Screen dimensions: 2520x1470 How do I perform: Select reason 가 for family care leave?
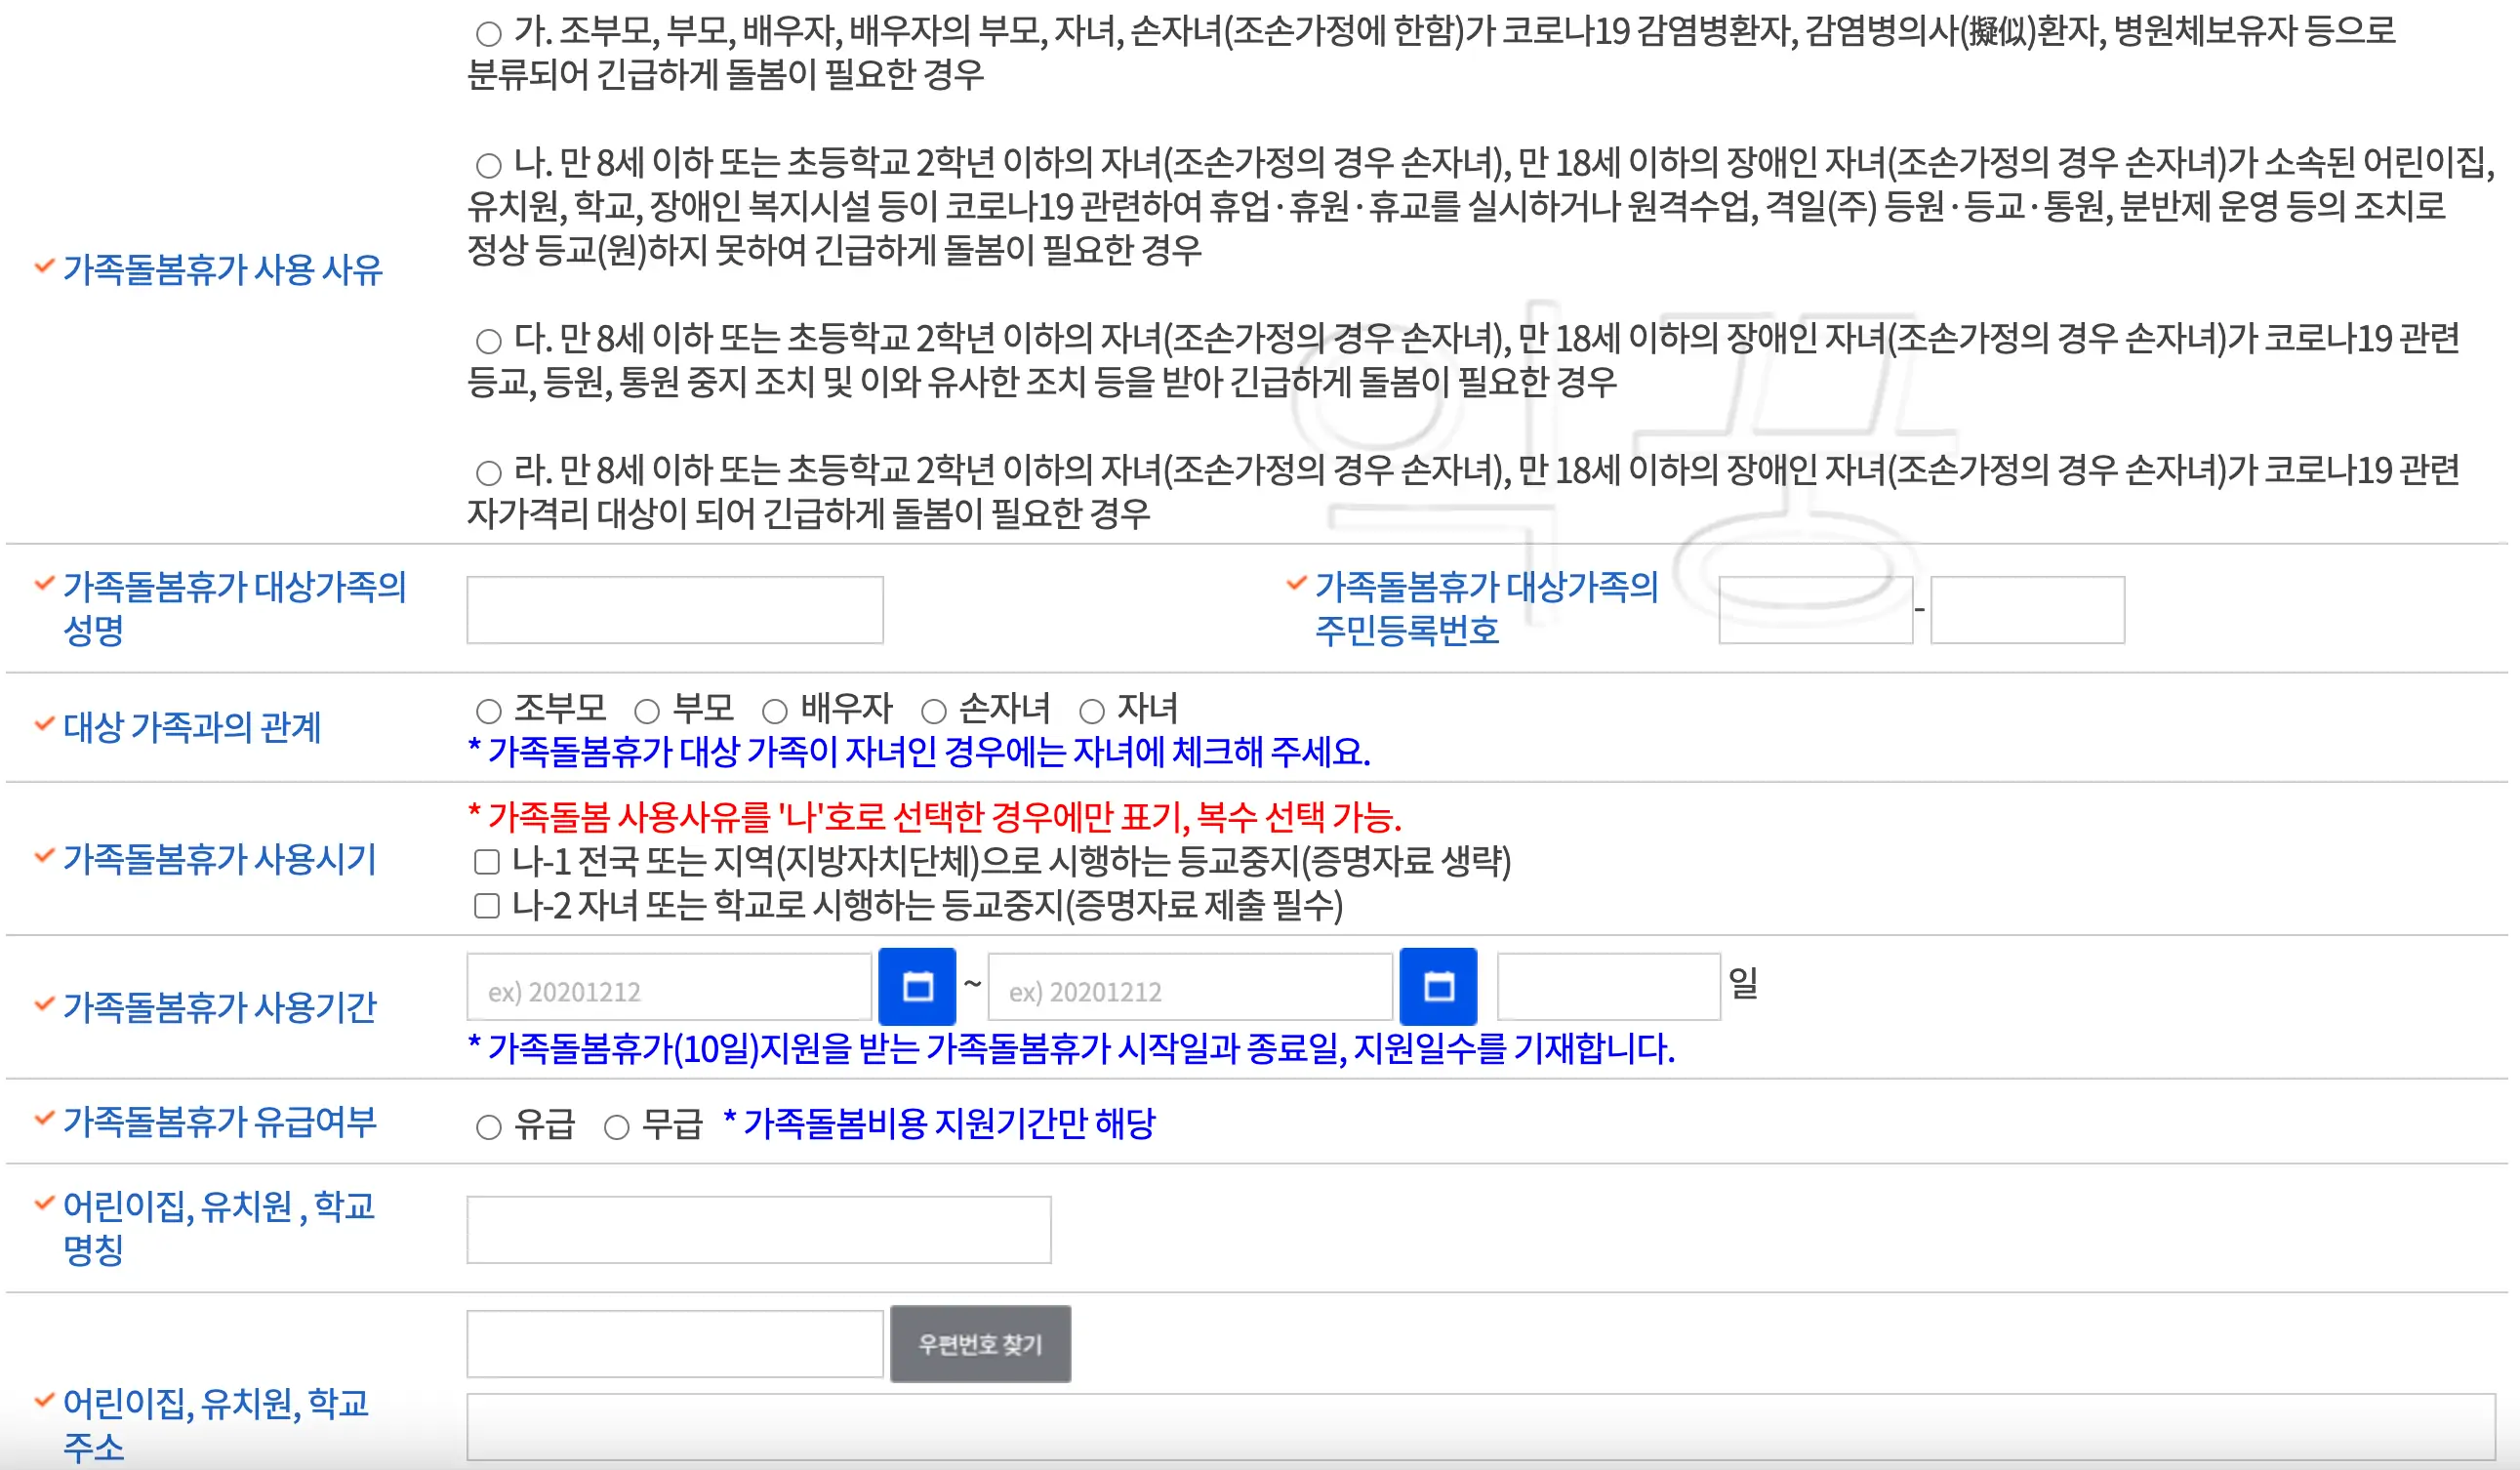click(x=487, y=30)
